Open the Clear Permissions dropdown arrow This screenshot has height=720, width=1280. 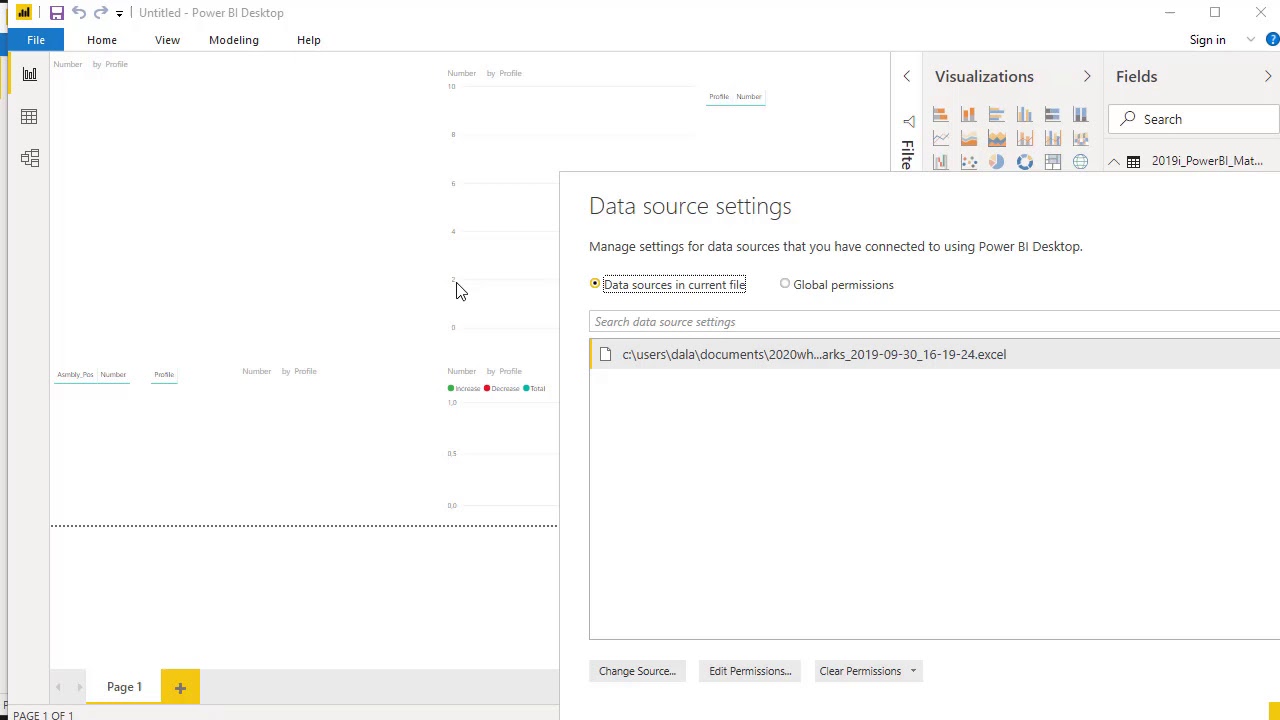(x=913, y=671)
